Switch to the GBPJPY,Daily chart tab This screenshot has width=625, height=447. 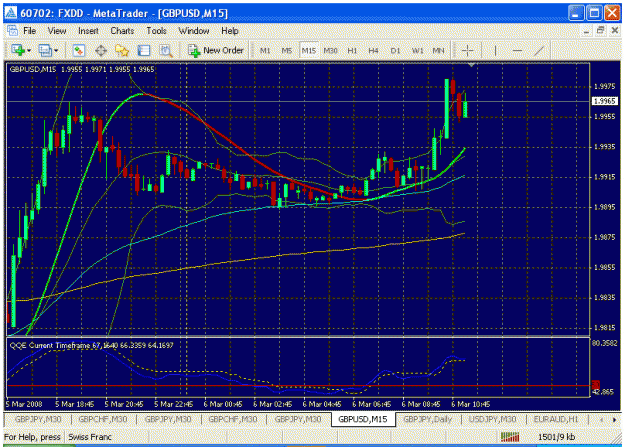coord(428,419)
